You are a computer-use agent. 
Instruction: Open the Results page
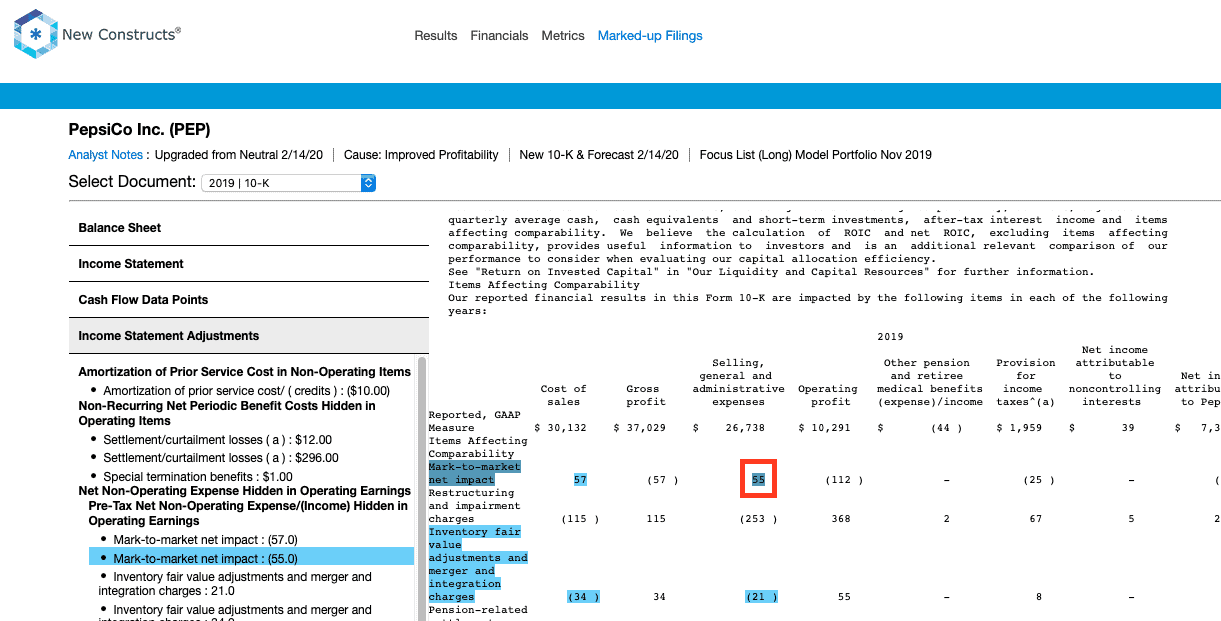click(436, 36)
